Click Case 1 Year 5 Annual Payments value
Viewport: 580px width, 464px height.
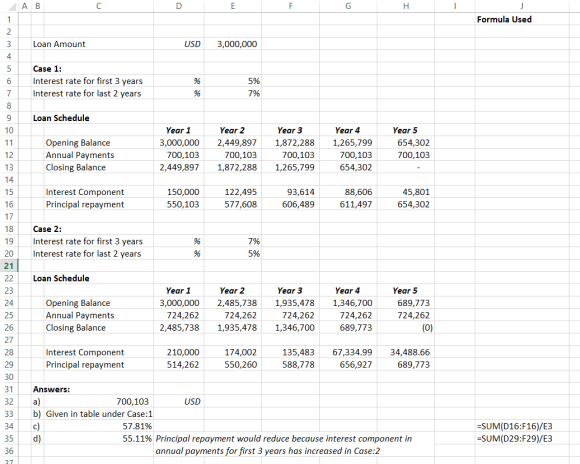pos(414,155)
